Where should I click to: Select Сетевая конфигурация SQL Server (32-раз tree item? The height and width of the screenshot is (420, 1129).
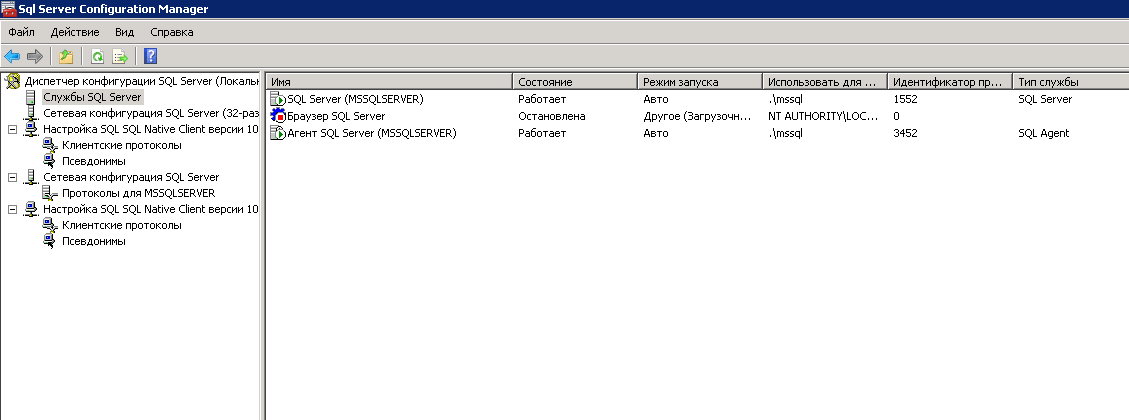click(x=150, y=113)
